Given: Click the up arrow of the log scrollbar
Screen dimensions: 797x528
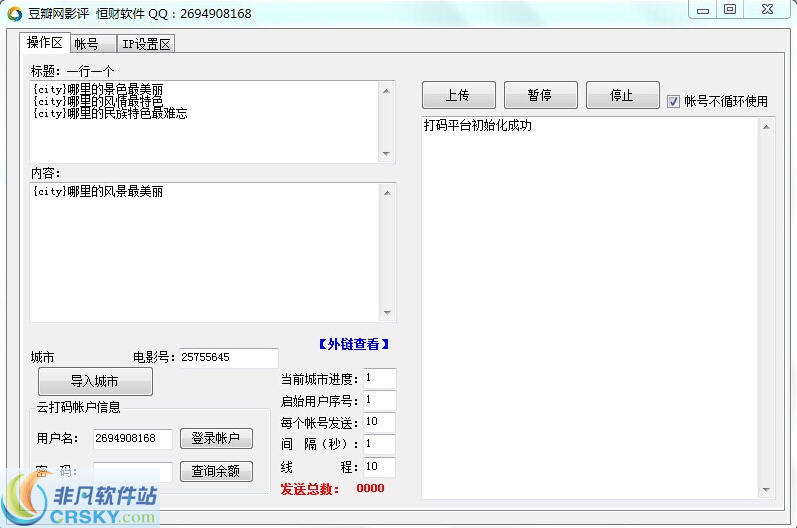Looking at the screenshot, I should (766, 127).
